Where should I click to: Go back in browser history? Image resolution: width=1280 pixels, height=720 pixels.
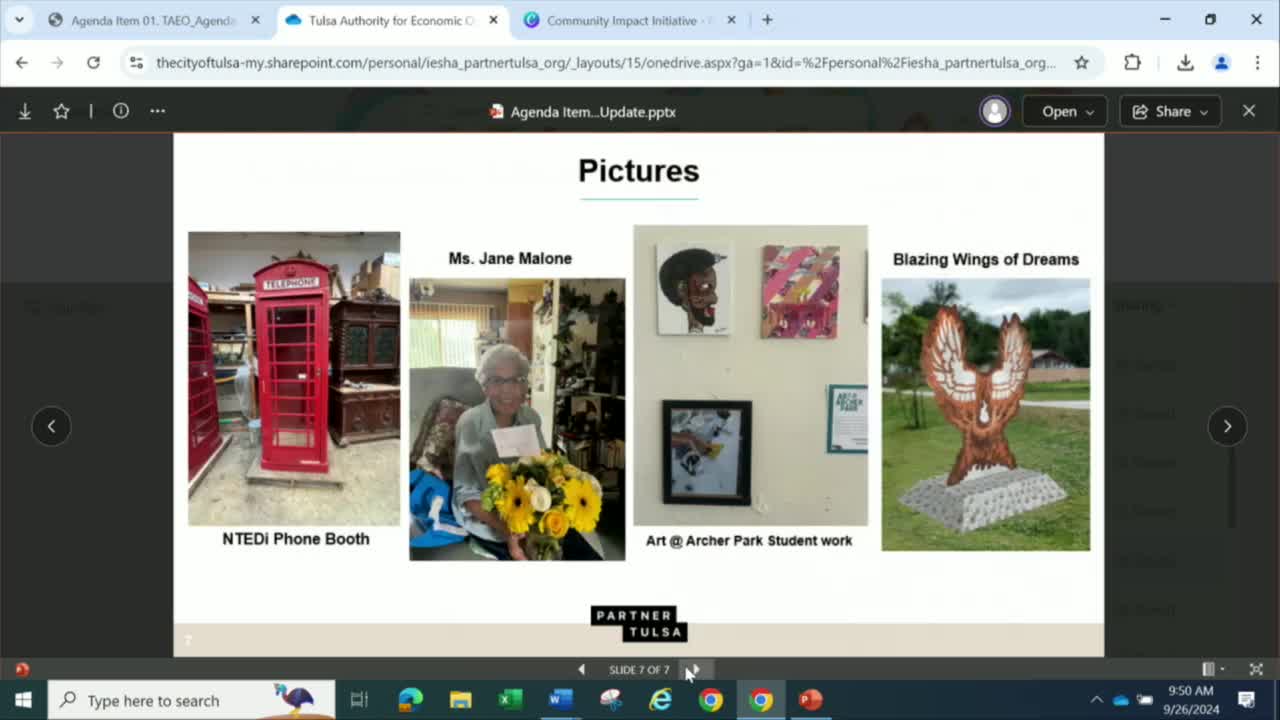(x=22, y=62)
